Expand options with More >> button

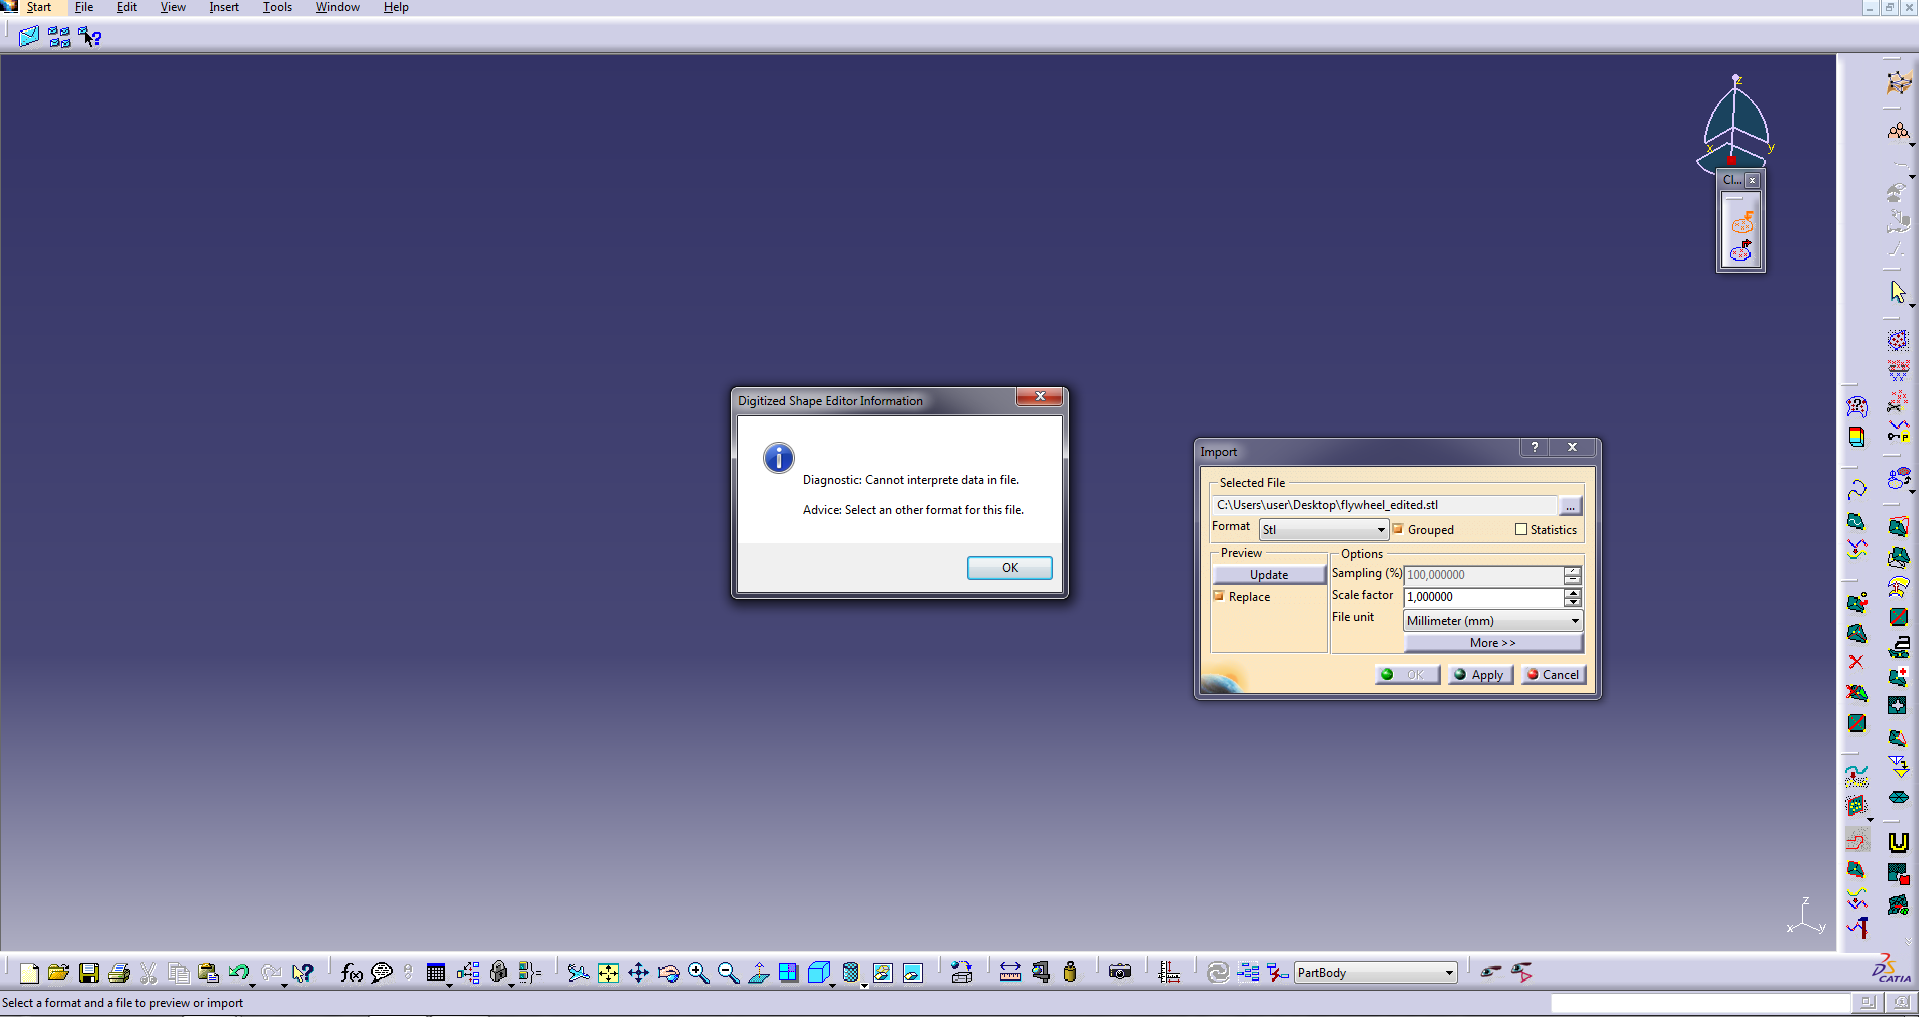click(1493, 643)
